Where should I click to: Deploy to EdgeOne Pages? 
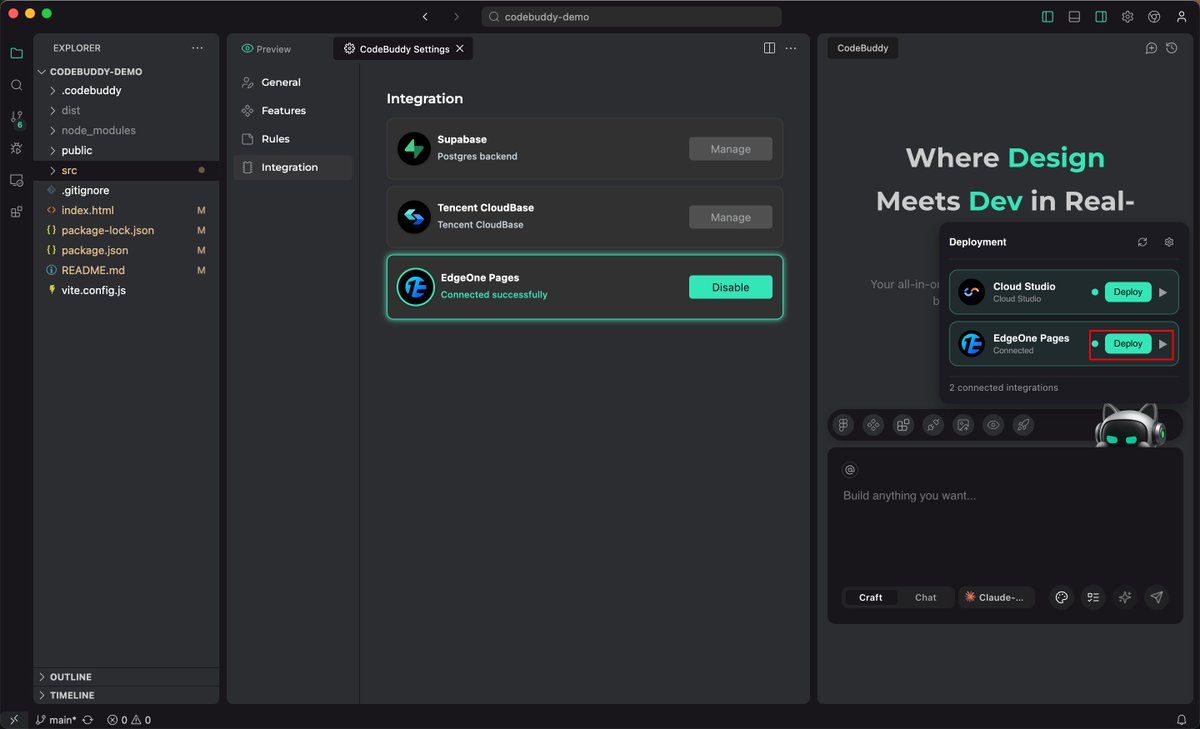pyautogui.click(x=1128, y=343)
